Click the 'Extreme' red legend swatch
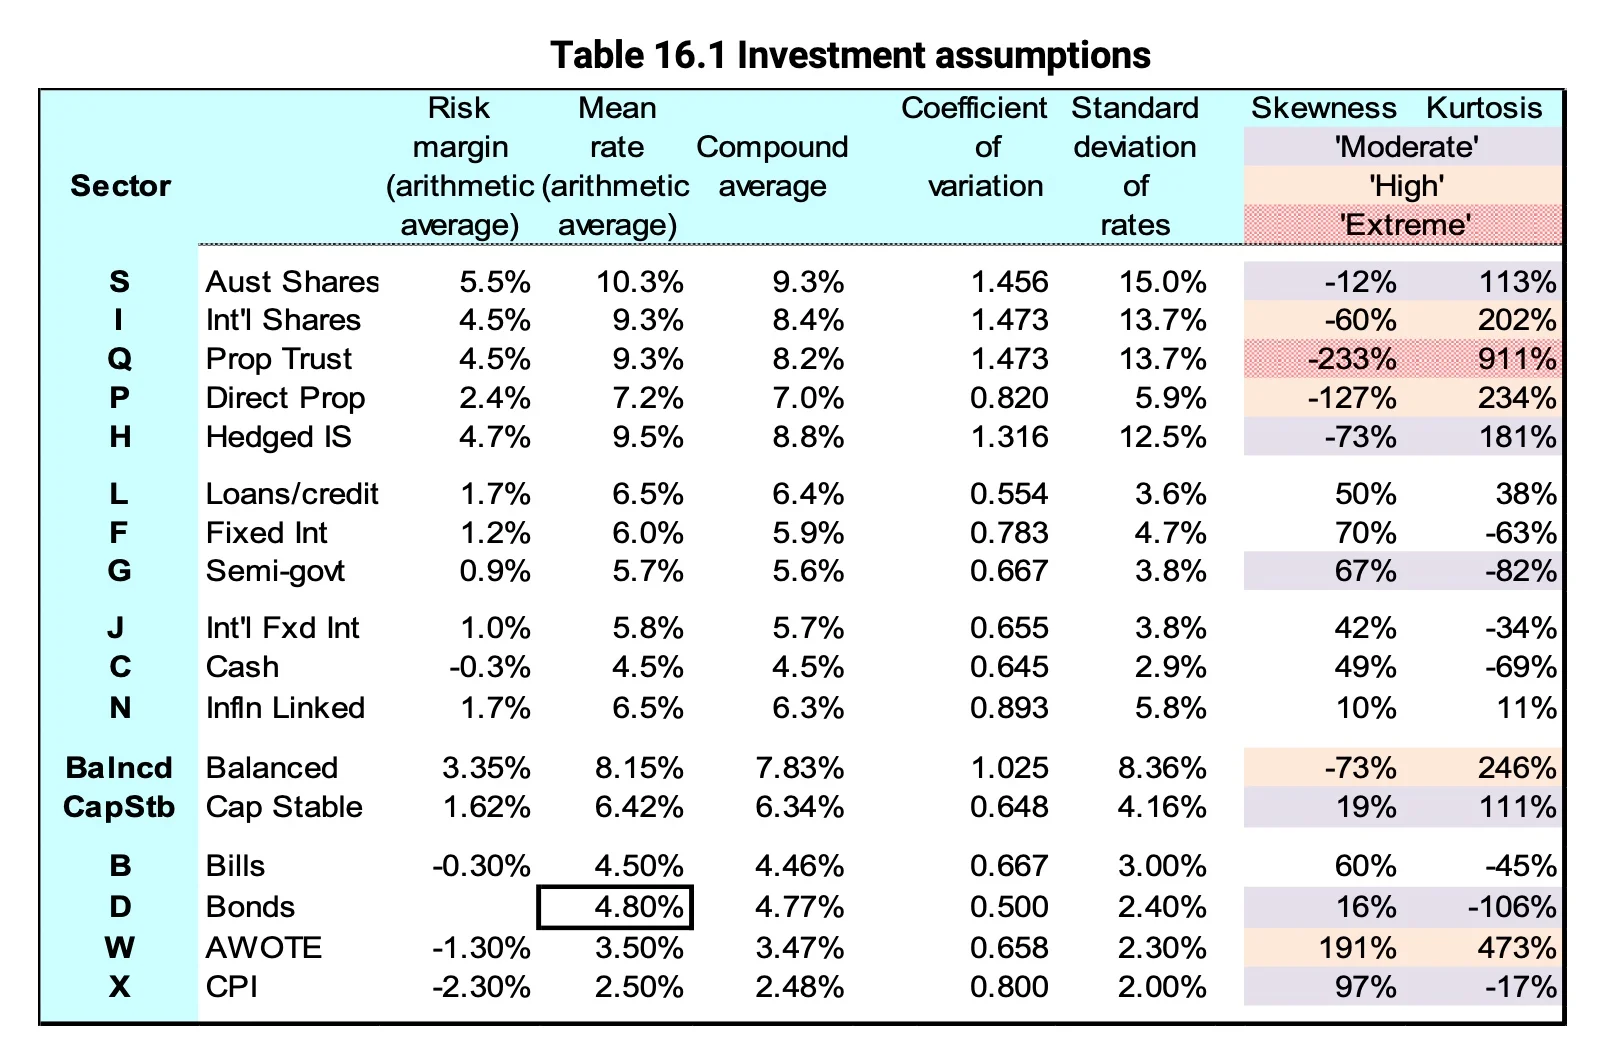This screenshot has width=1614, height=1056. tap(1404, 224)
